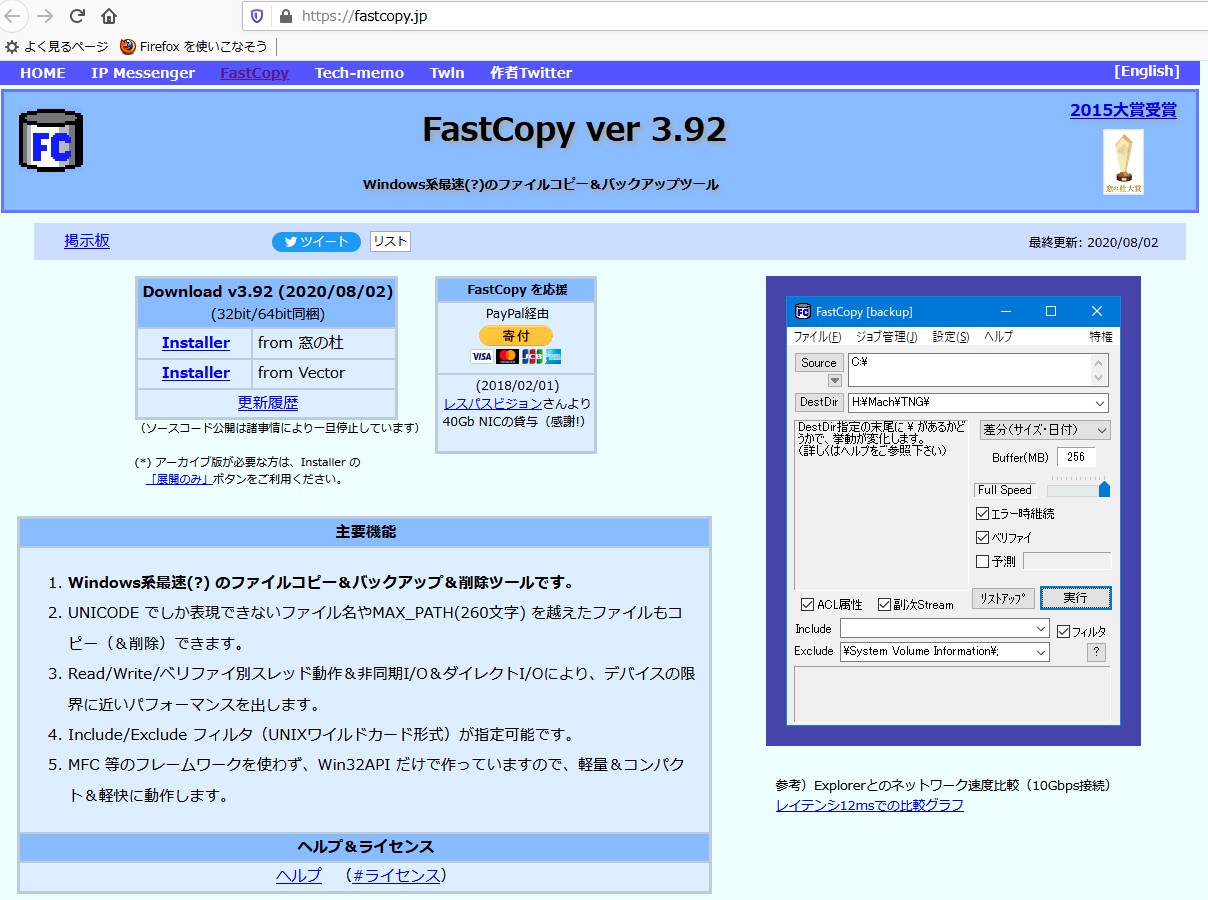Maximize the FastCopy [backup] window

1051,311
